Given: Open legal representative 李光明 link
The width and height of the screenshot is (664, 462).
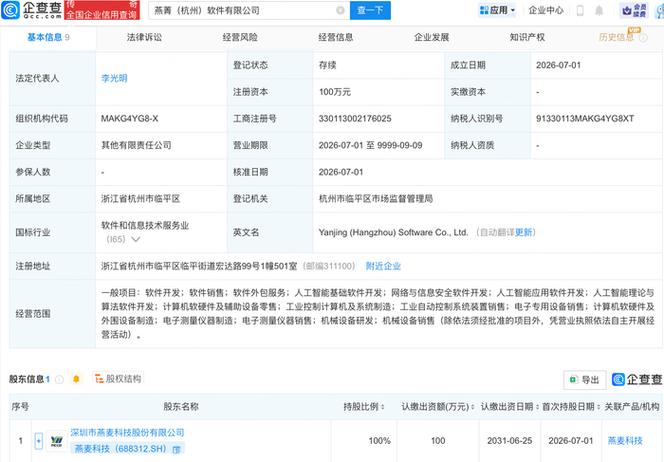Looking at the screenshot, I should pos(114,78).
